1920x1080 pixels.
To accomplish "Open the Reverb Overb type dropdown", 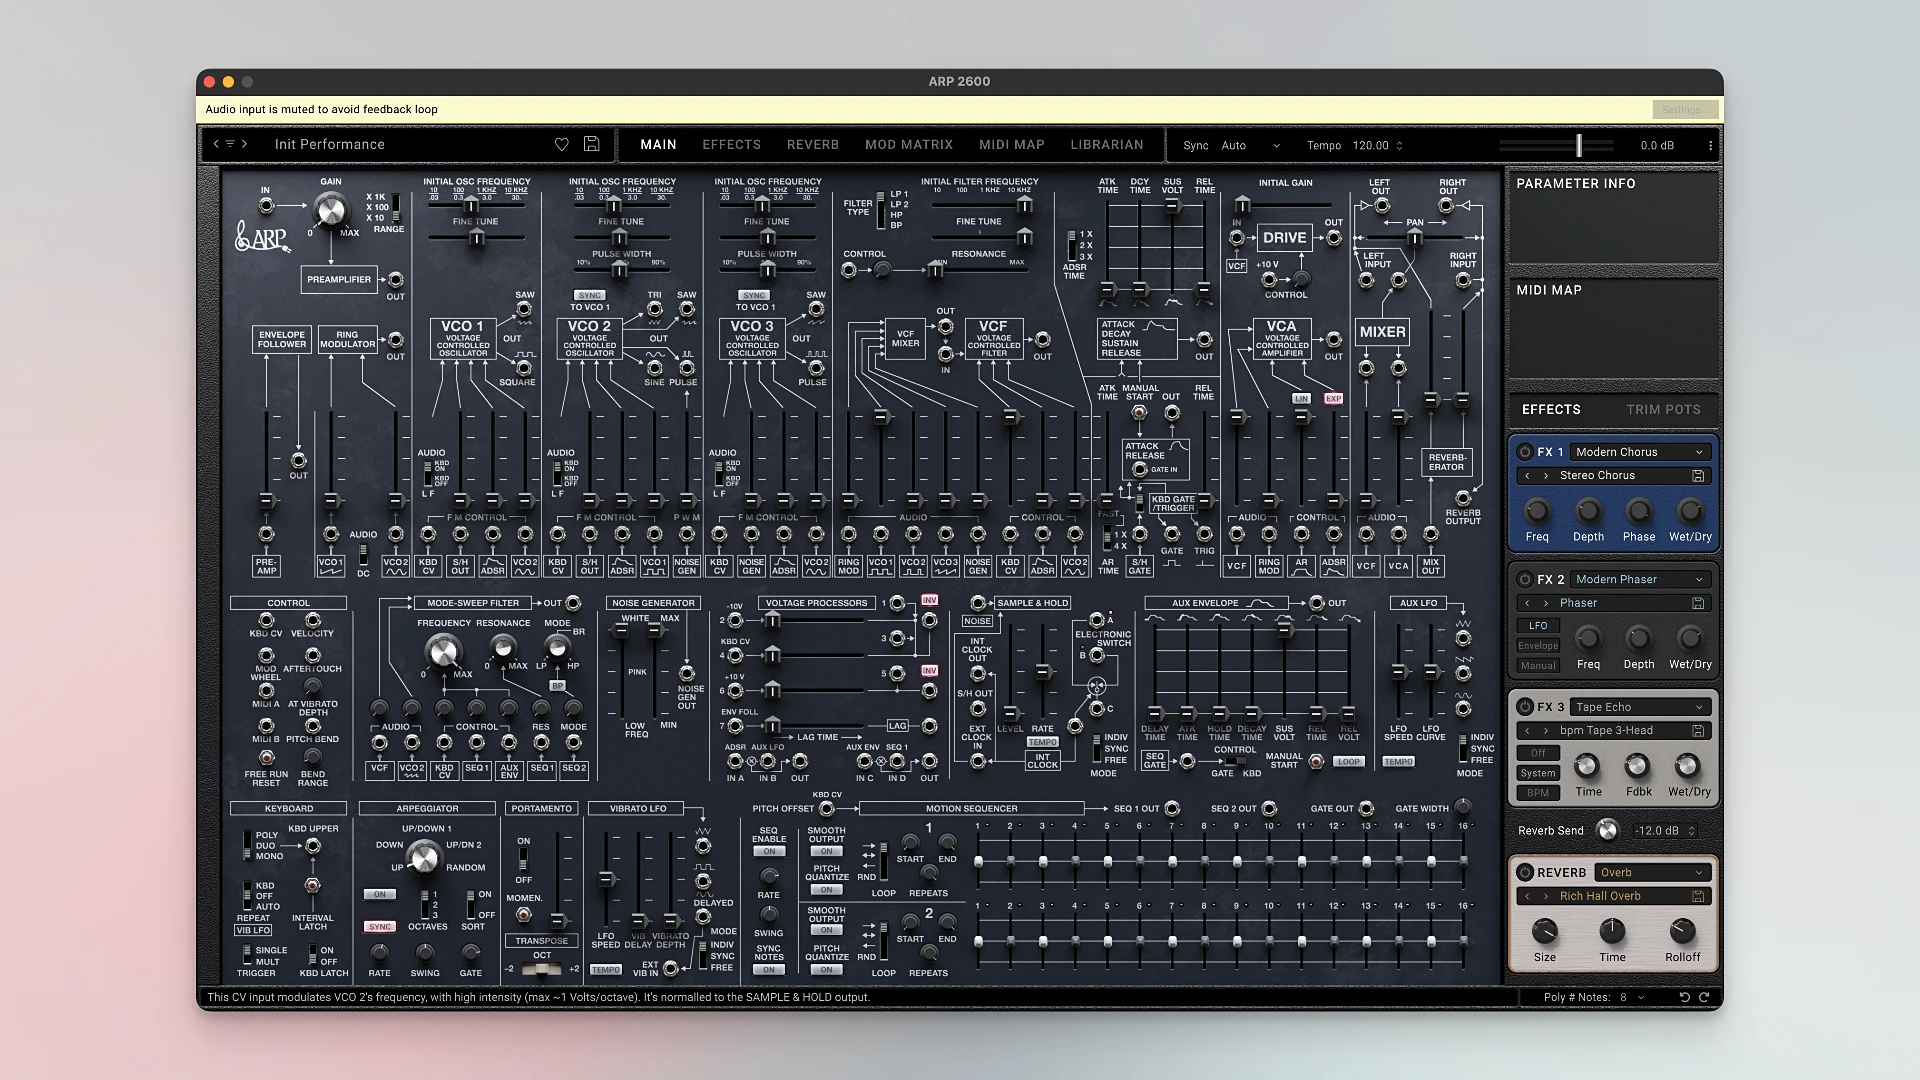I will (1650, 872).
